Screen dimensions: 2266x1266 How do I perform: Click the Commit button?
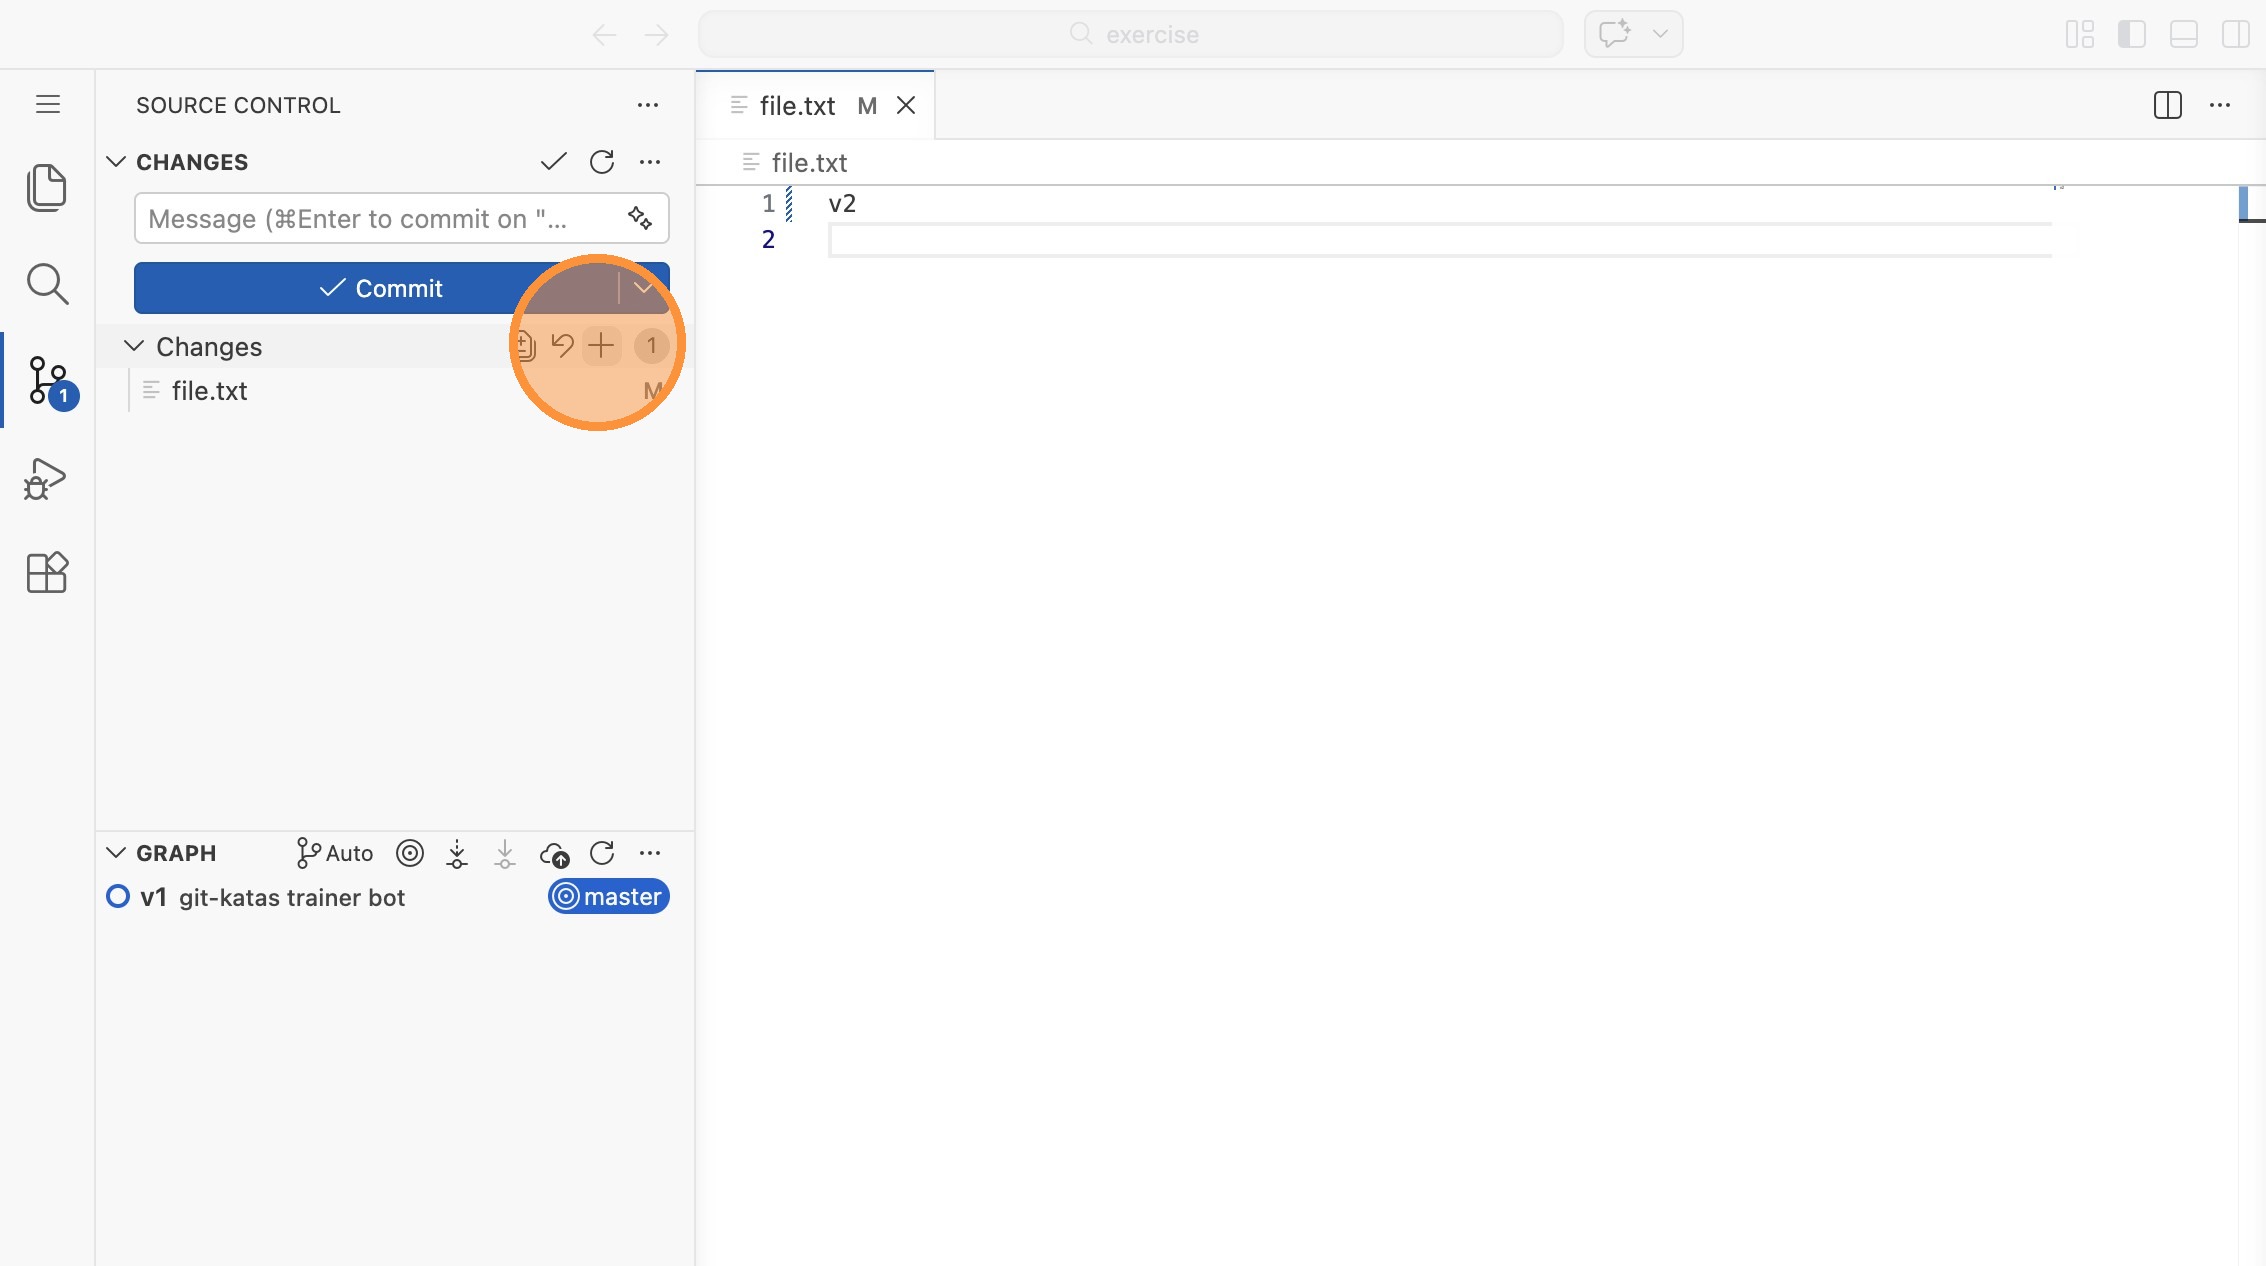click(x=378, y=288)
